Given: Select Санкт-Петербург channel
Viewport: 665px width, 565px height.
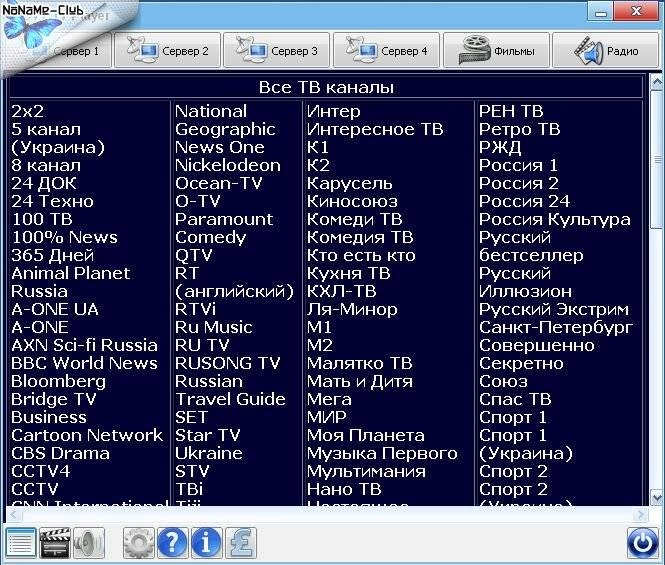Looking at the screenshot, I should tap(556, 327).
